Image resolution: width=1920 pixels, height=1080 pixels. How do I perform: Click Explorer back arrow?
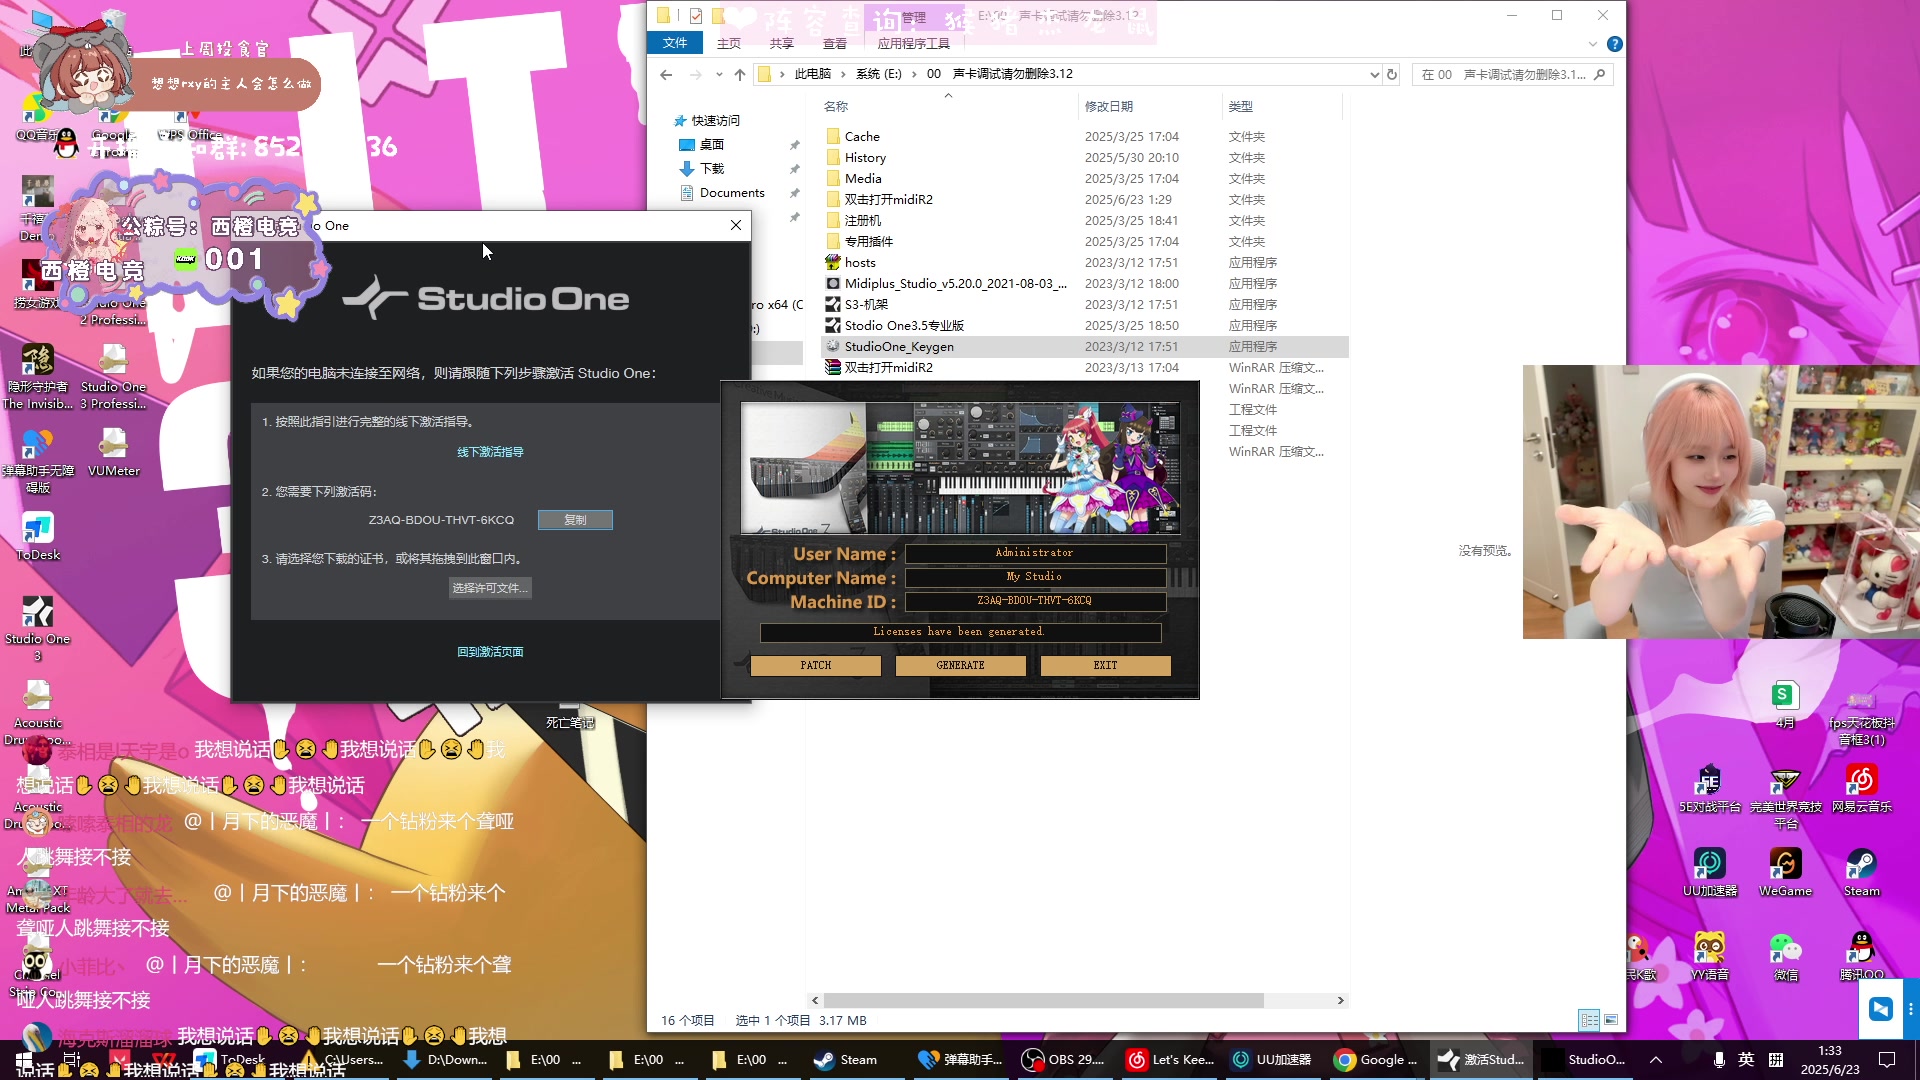point(666,74)
